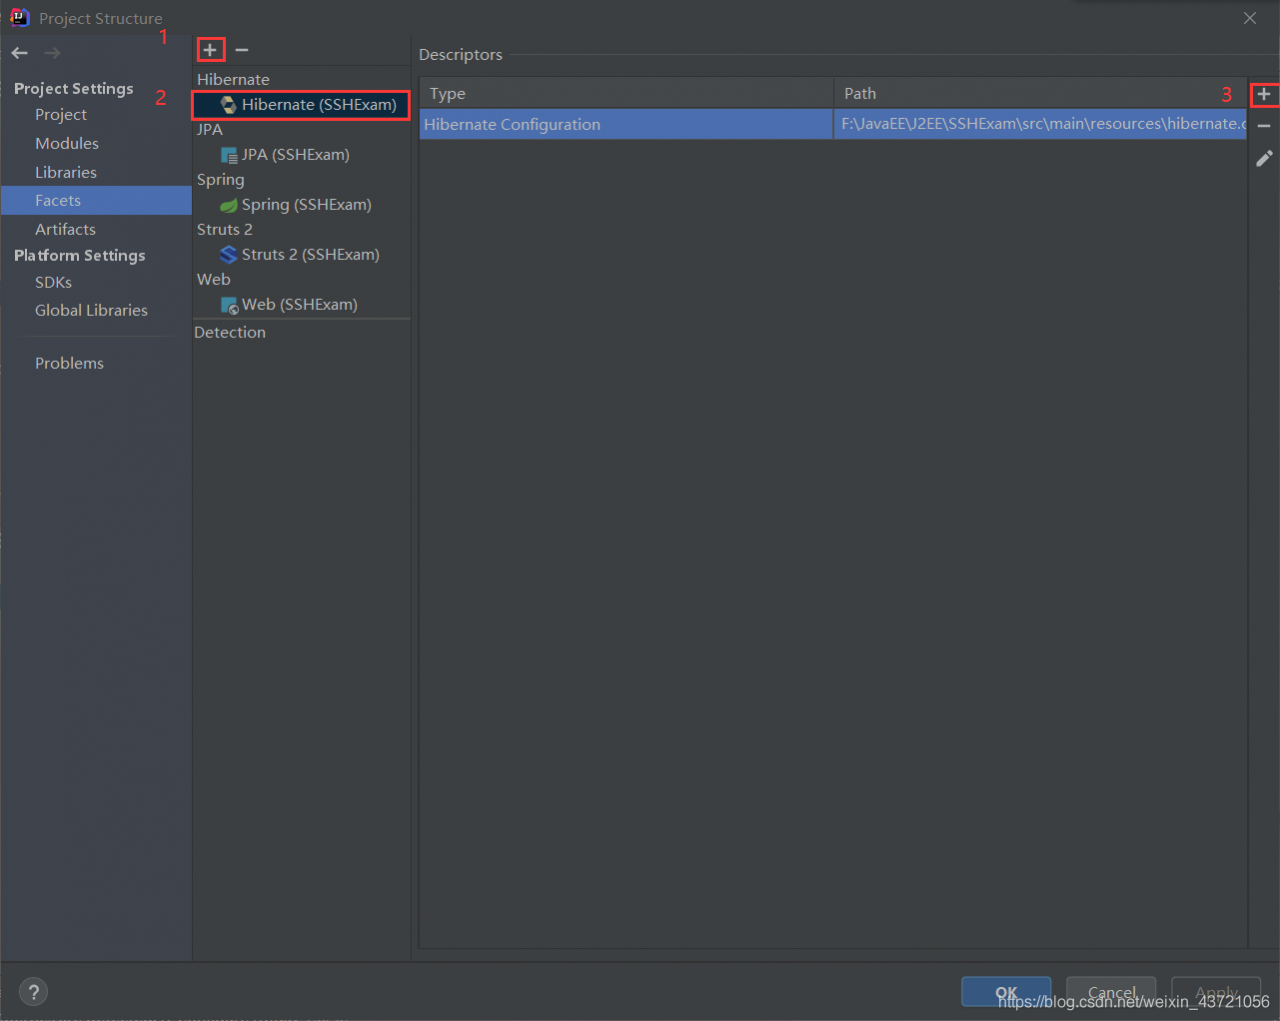Select the Hibernate Configuration type cell
The height and width of the screenshot is (1021, 1280).
tap(626, 125)
